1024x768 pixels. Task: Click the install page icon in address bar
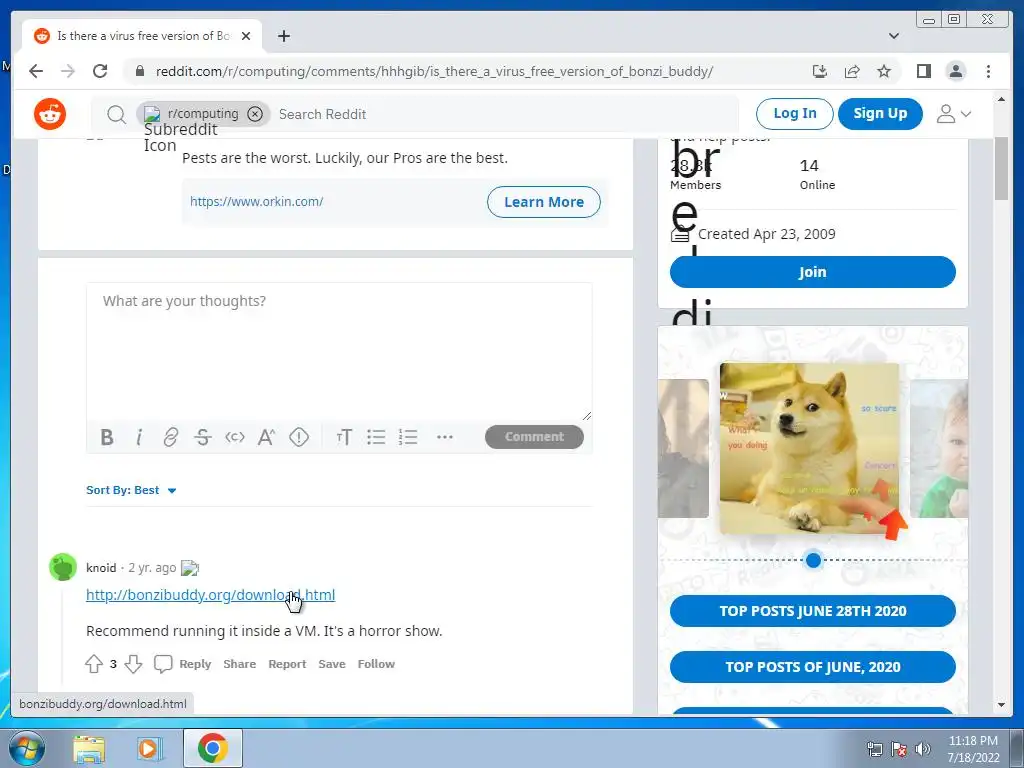pyautogui.click(x=820, y=71)
